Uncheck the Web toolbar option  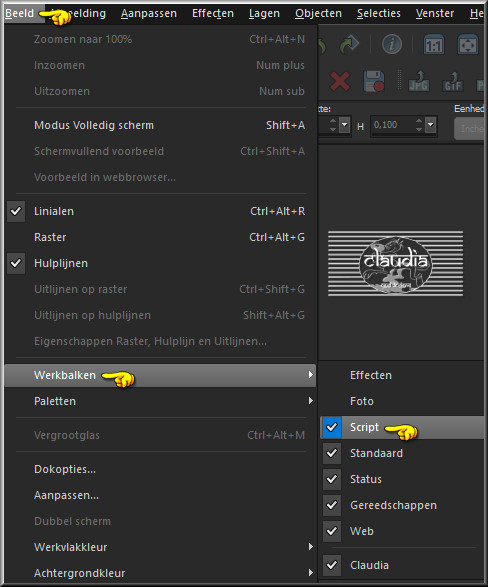pos(332,531)
